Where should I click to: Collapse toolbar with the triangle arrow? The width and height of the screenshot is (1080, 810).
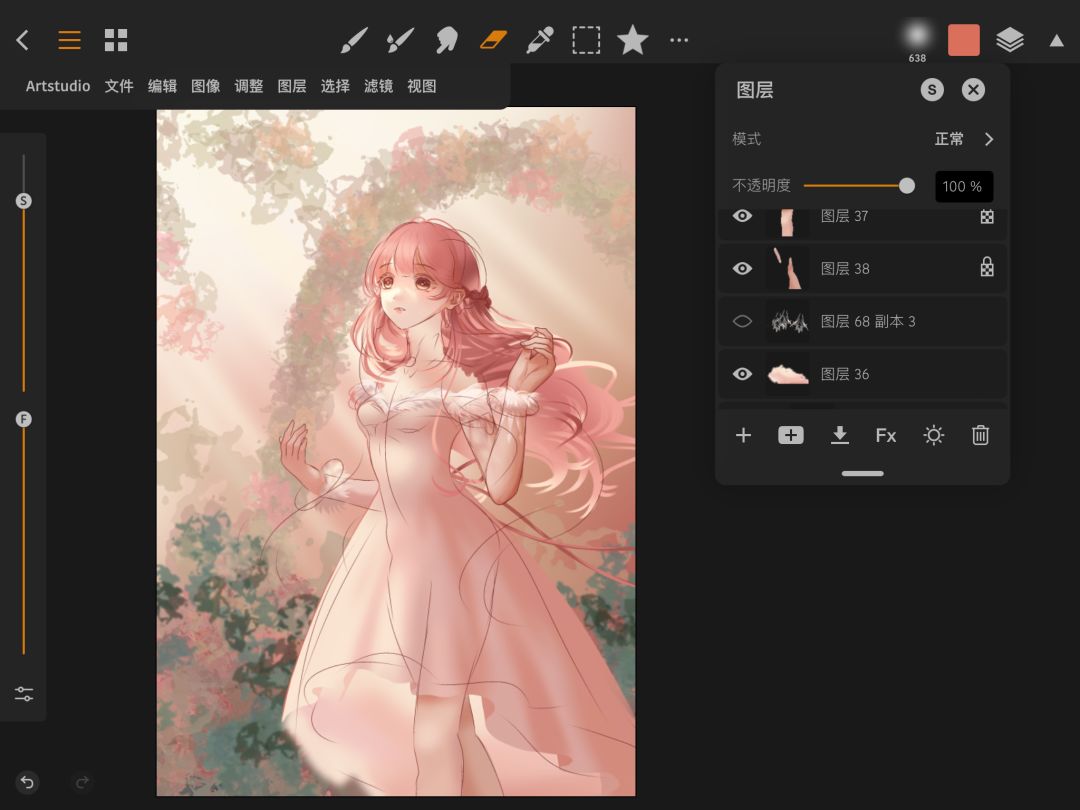click(x=1056, y=40)
